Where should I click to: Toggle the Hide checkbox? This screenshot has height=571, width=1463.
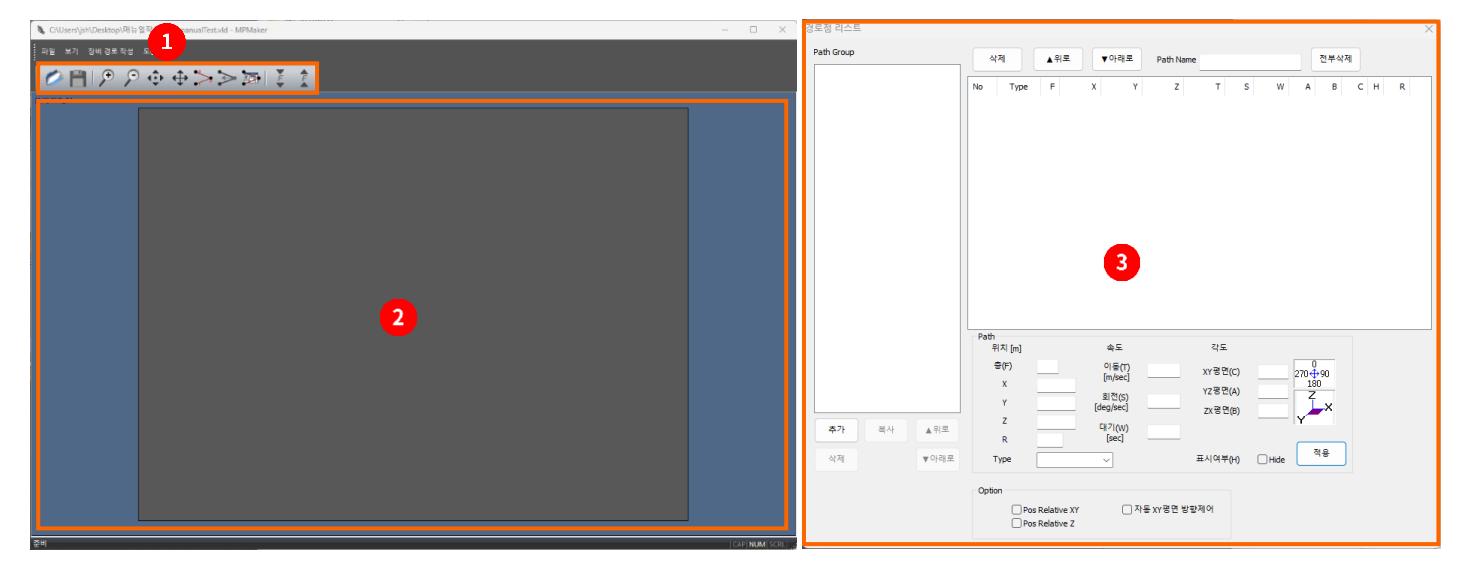coord(1262,459)
